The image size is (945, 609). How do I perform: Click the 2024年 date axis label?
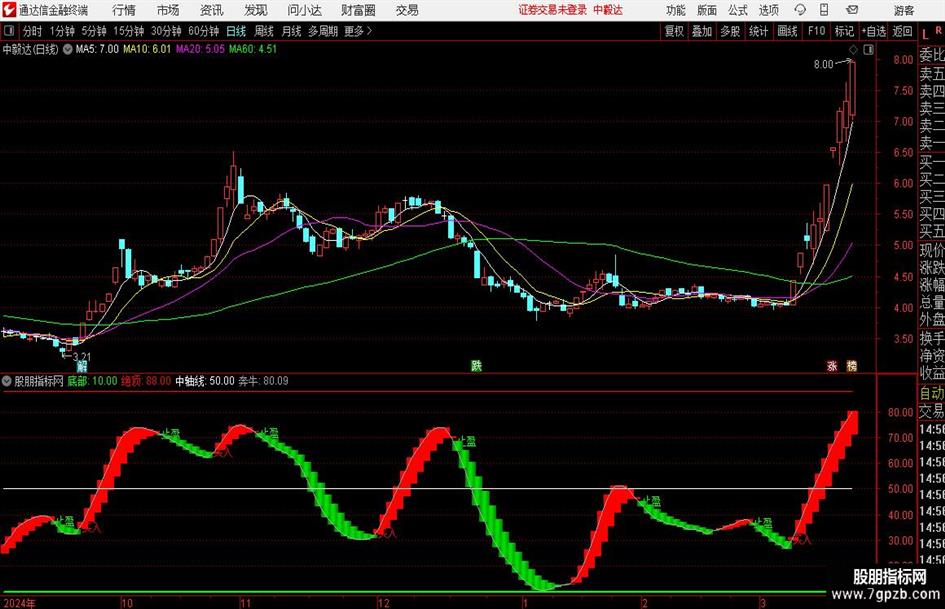pyautogui.click(x=19, y=603)
